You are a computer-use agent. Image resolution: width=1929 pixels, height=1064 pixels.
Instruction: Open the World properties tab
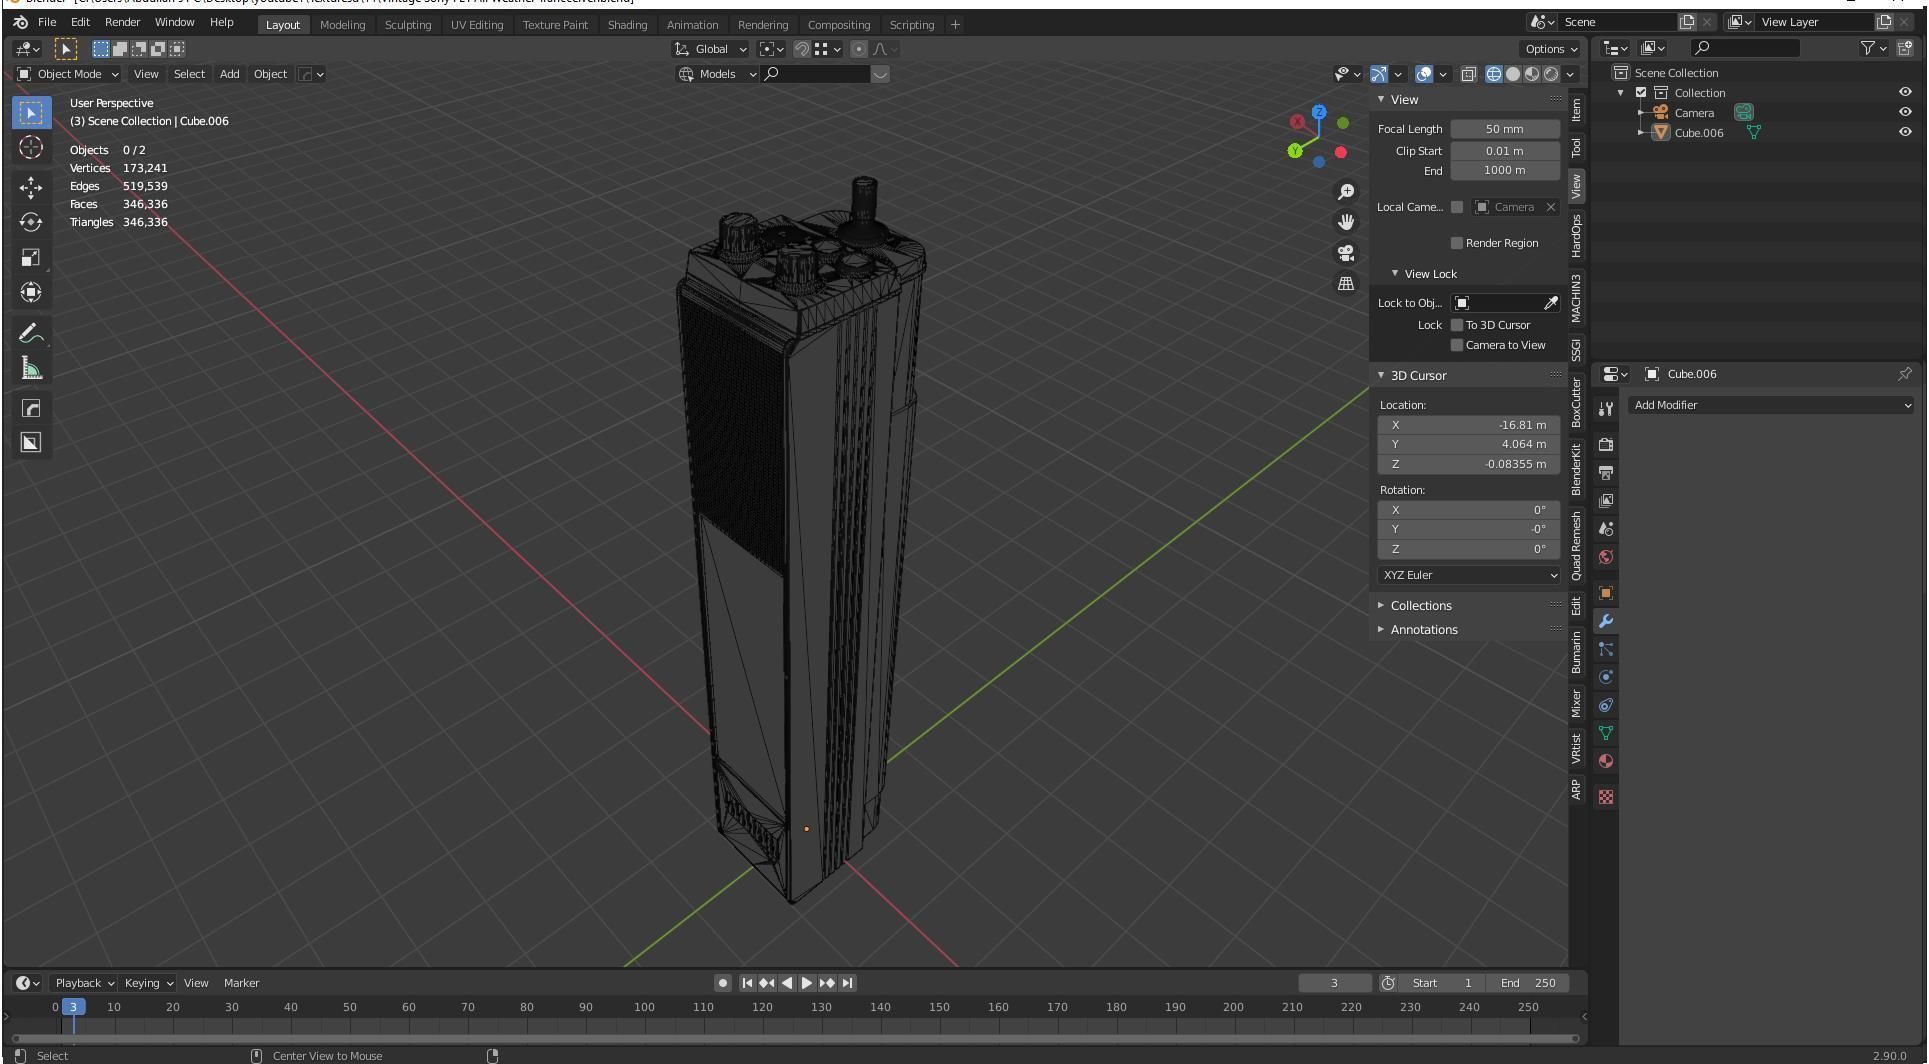(x=1606, y=557)
